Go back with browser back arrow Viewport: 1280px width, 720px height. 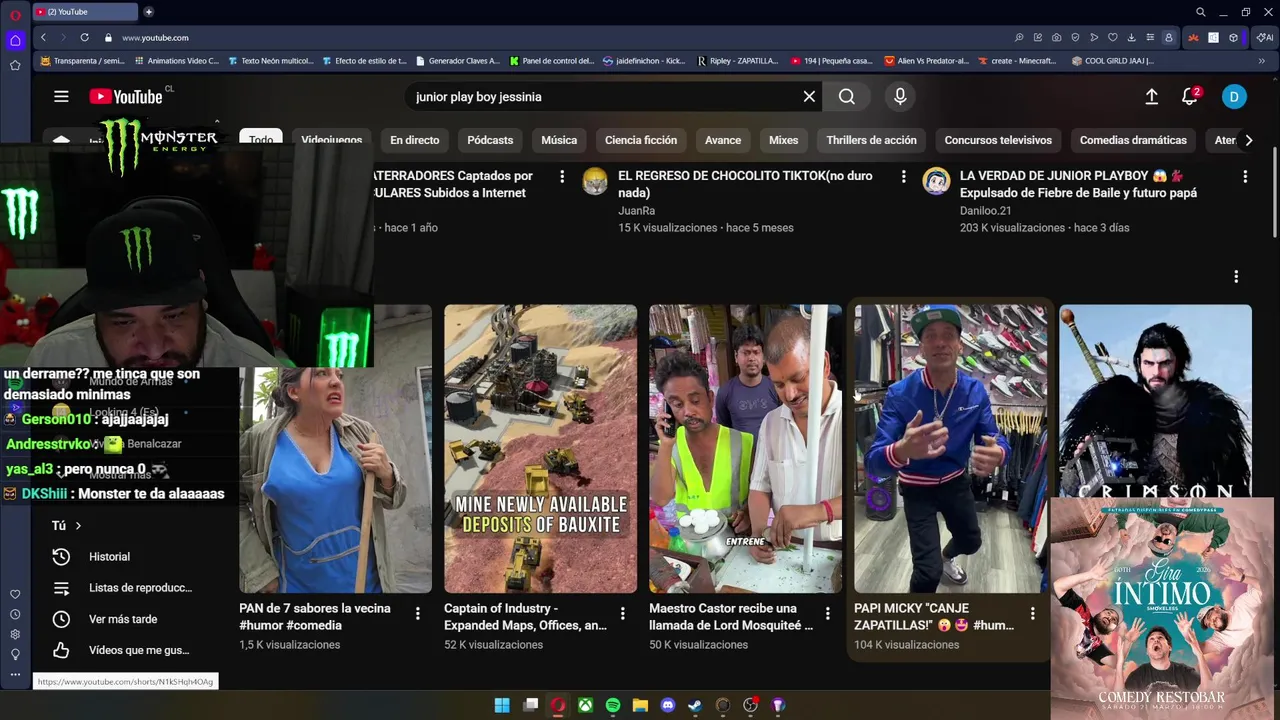43,37
